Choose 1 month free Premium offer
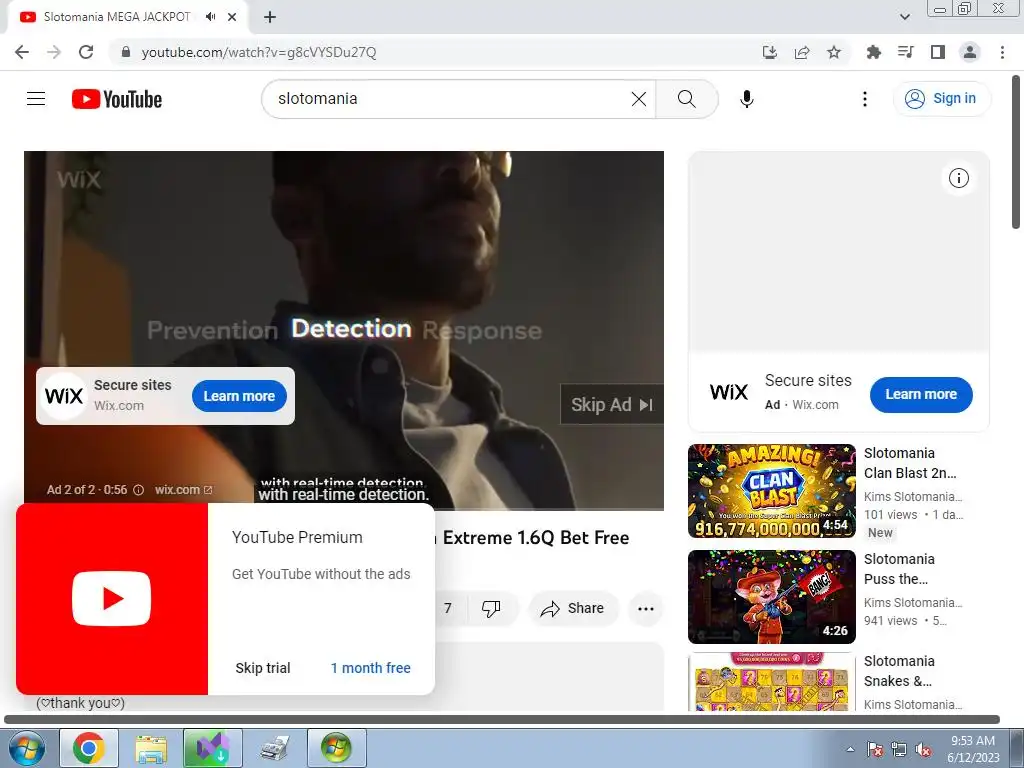Viewport: 1024px width, 768px height. pos(370,668)
